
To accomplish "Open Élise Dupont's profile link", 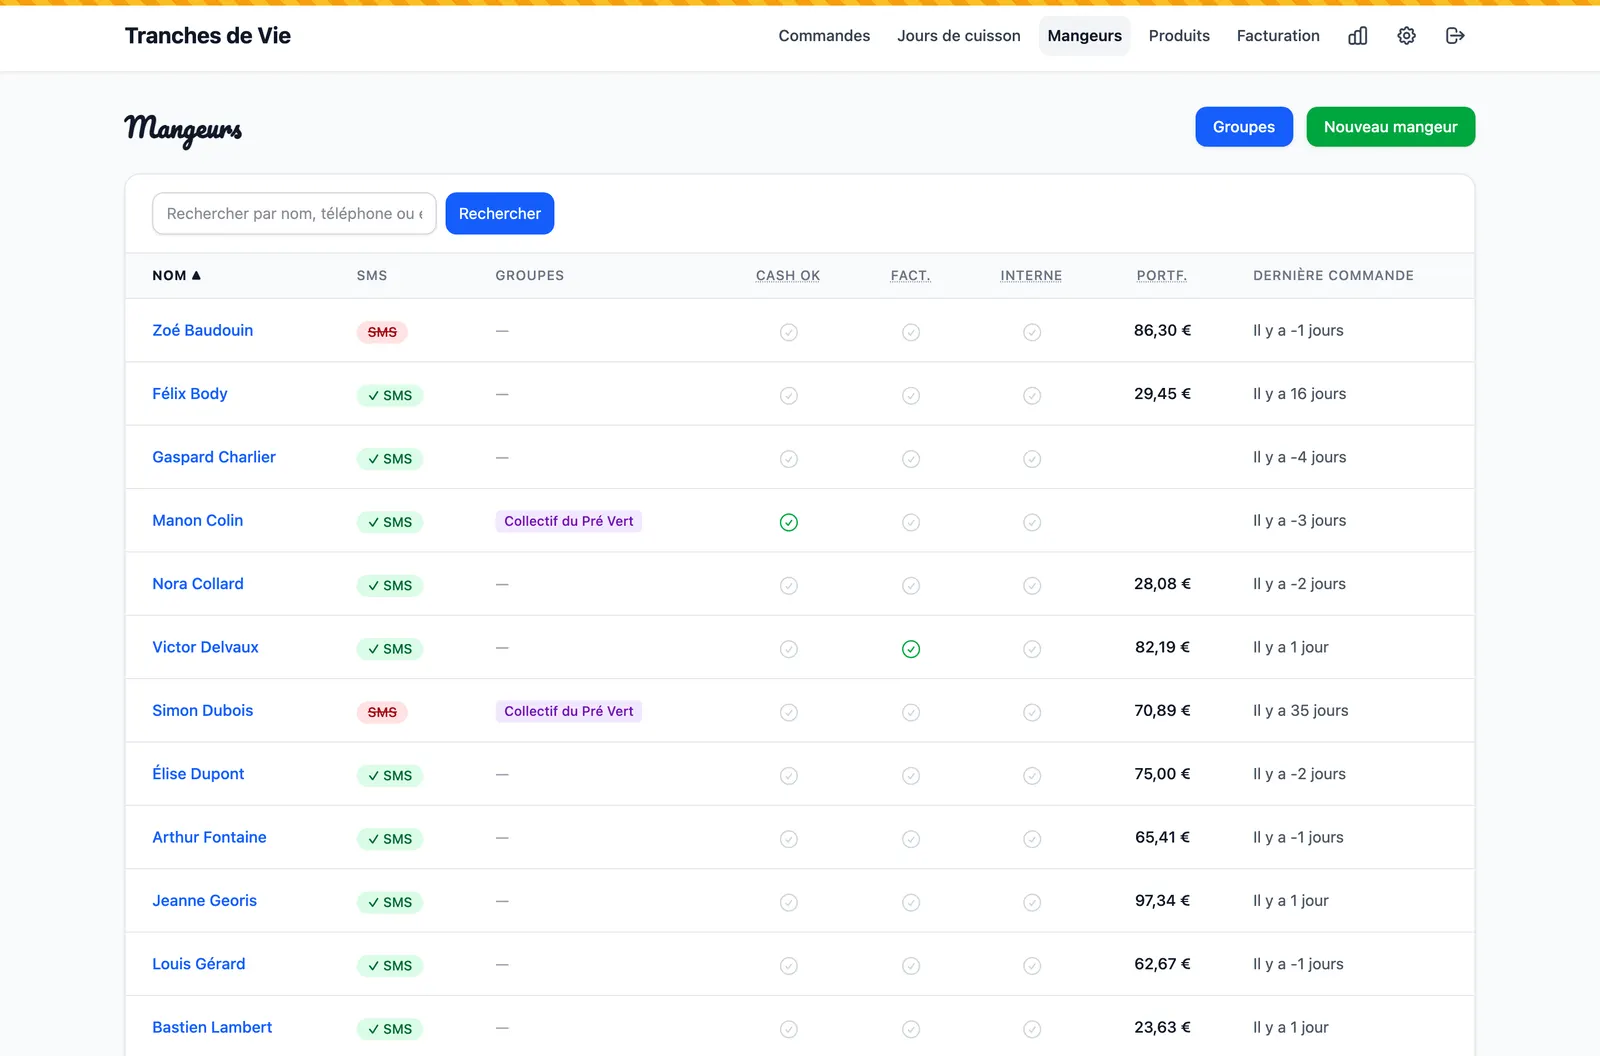I will click(198, 774).
